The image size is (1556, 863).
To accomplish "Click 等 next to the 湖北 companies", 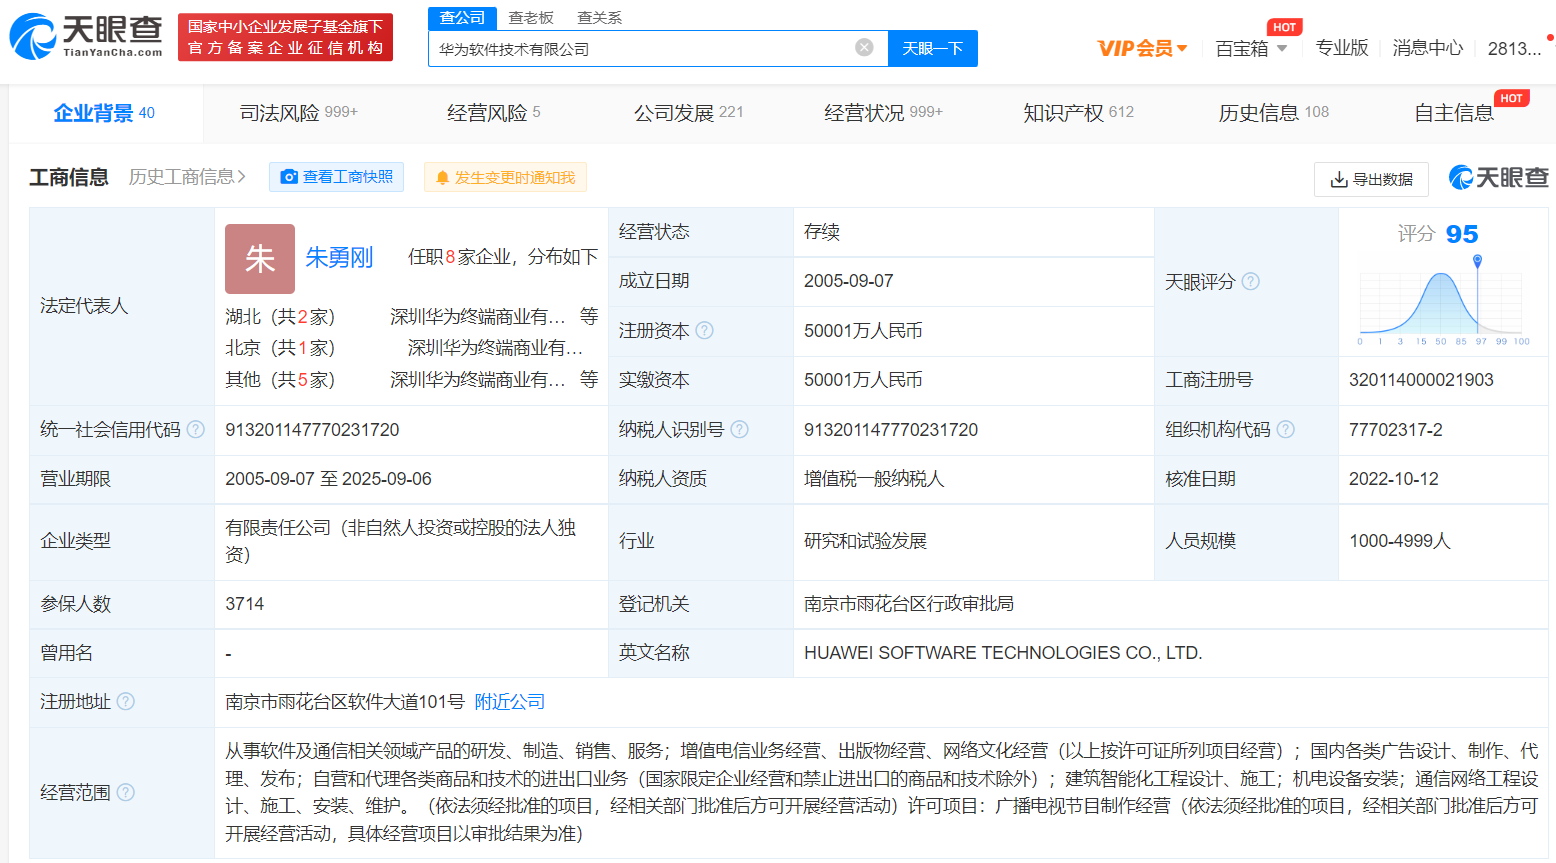I will pos(589,316).
